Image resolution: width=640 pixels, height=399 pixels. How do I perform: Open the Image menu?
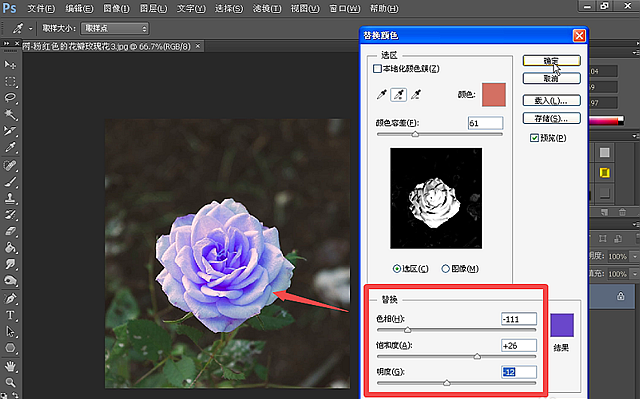(116, 8)
